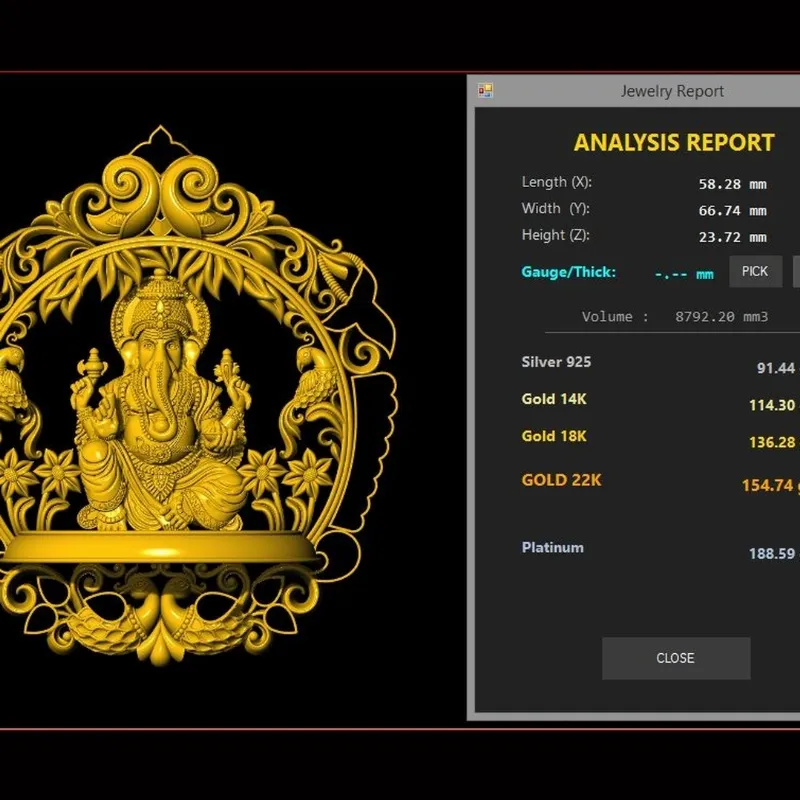
Task: Select the Platinum weight 188.59
Action: pos(772,554)
